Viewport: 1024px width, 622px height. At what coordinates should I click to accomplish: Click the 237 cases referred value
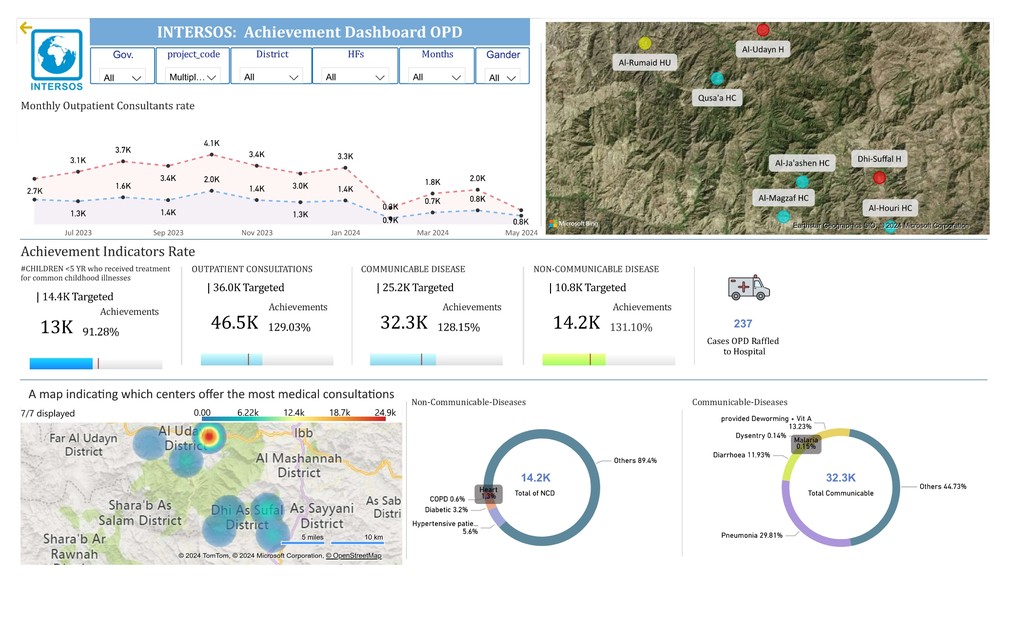tap(743, 323)
